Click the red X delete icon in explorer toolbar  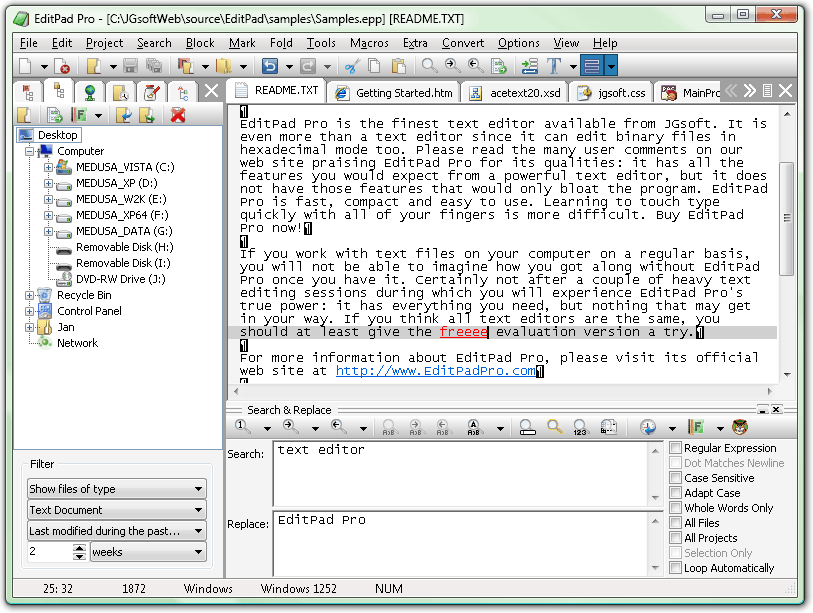[x=178, y=115]
